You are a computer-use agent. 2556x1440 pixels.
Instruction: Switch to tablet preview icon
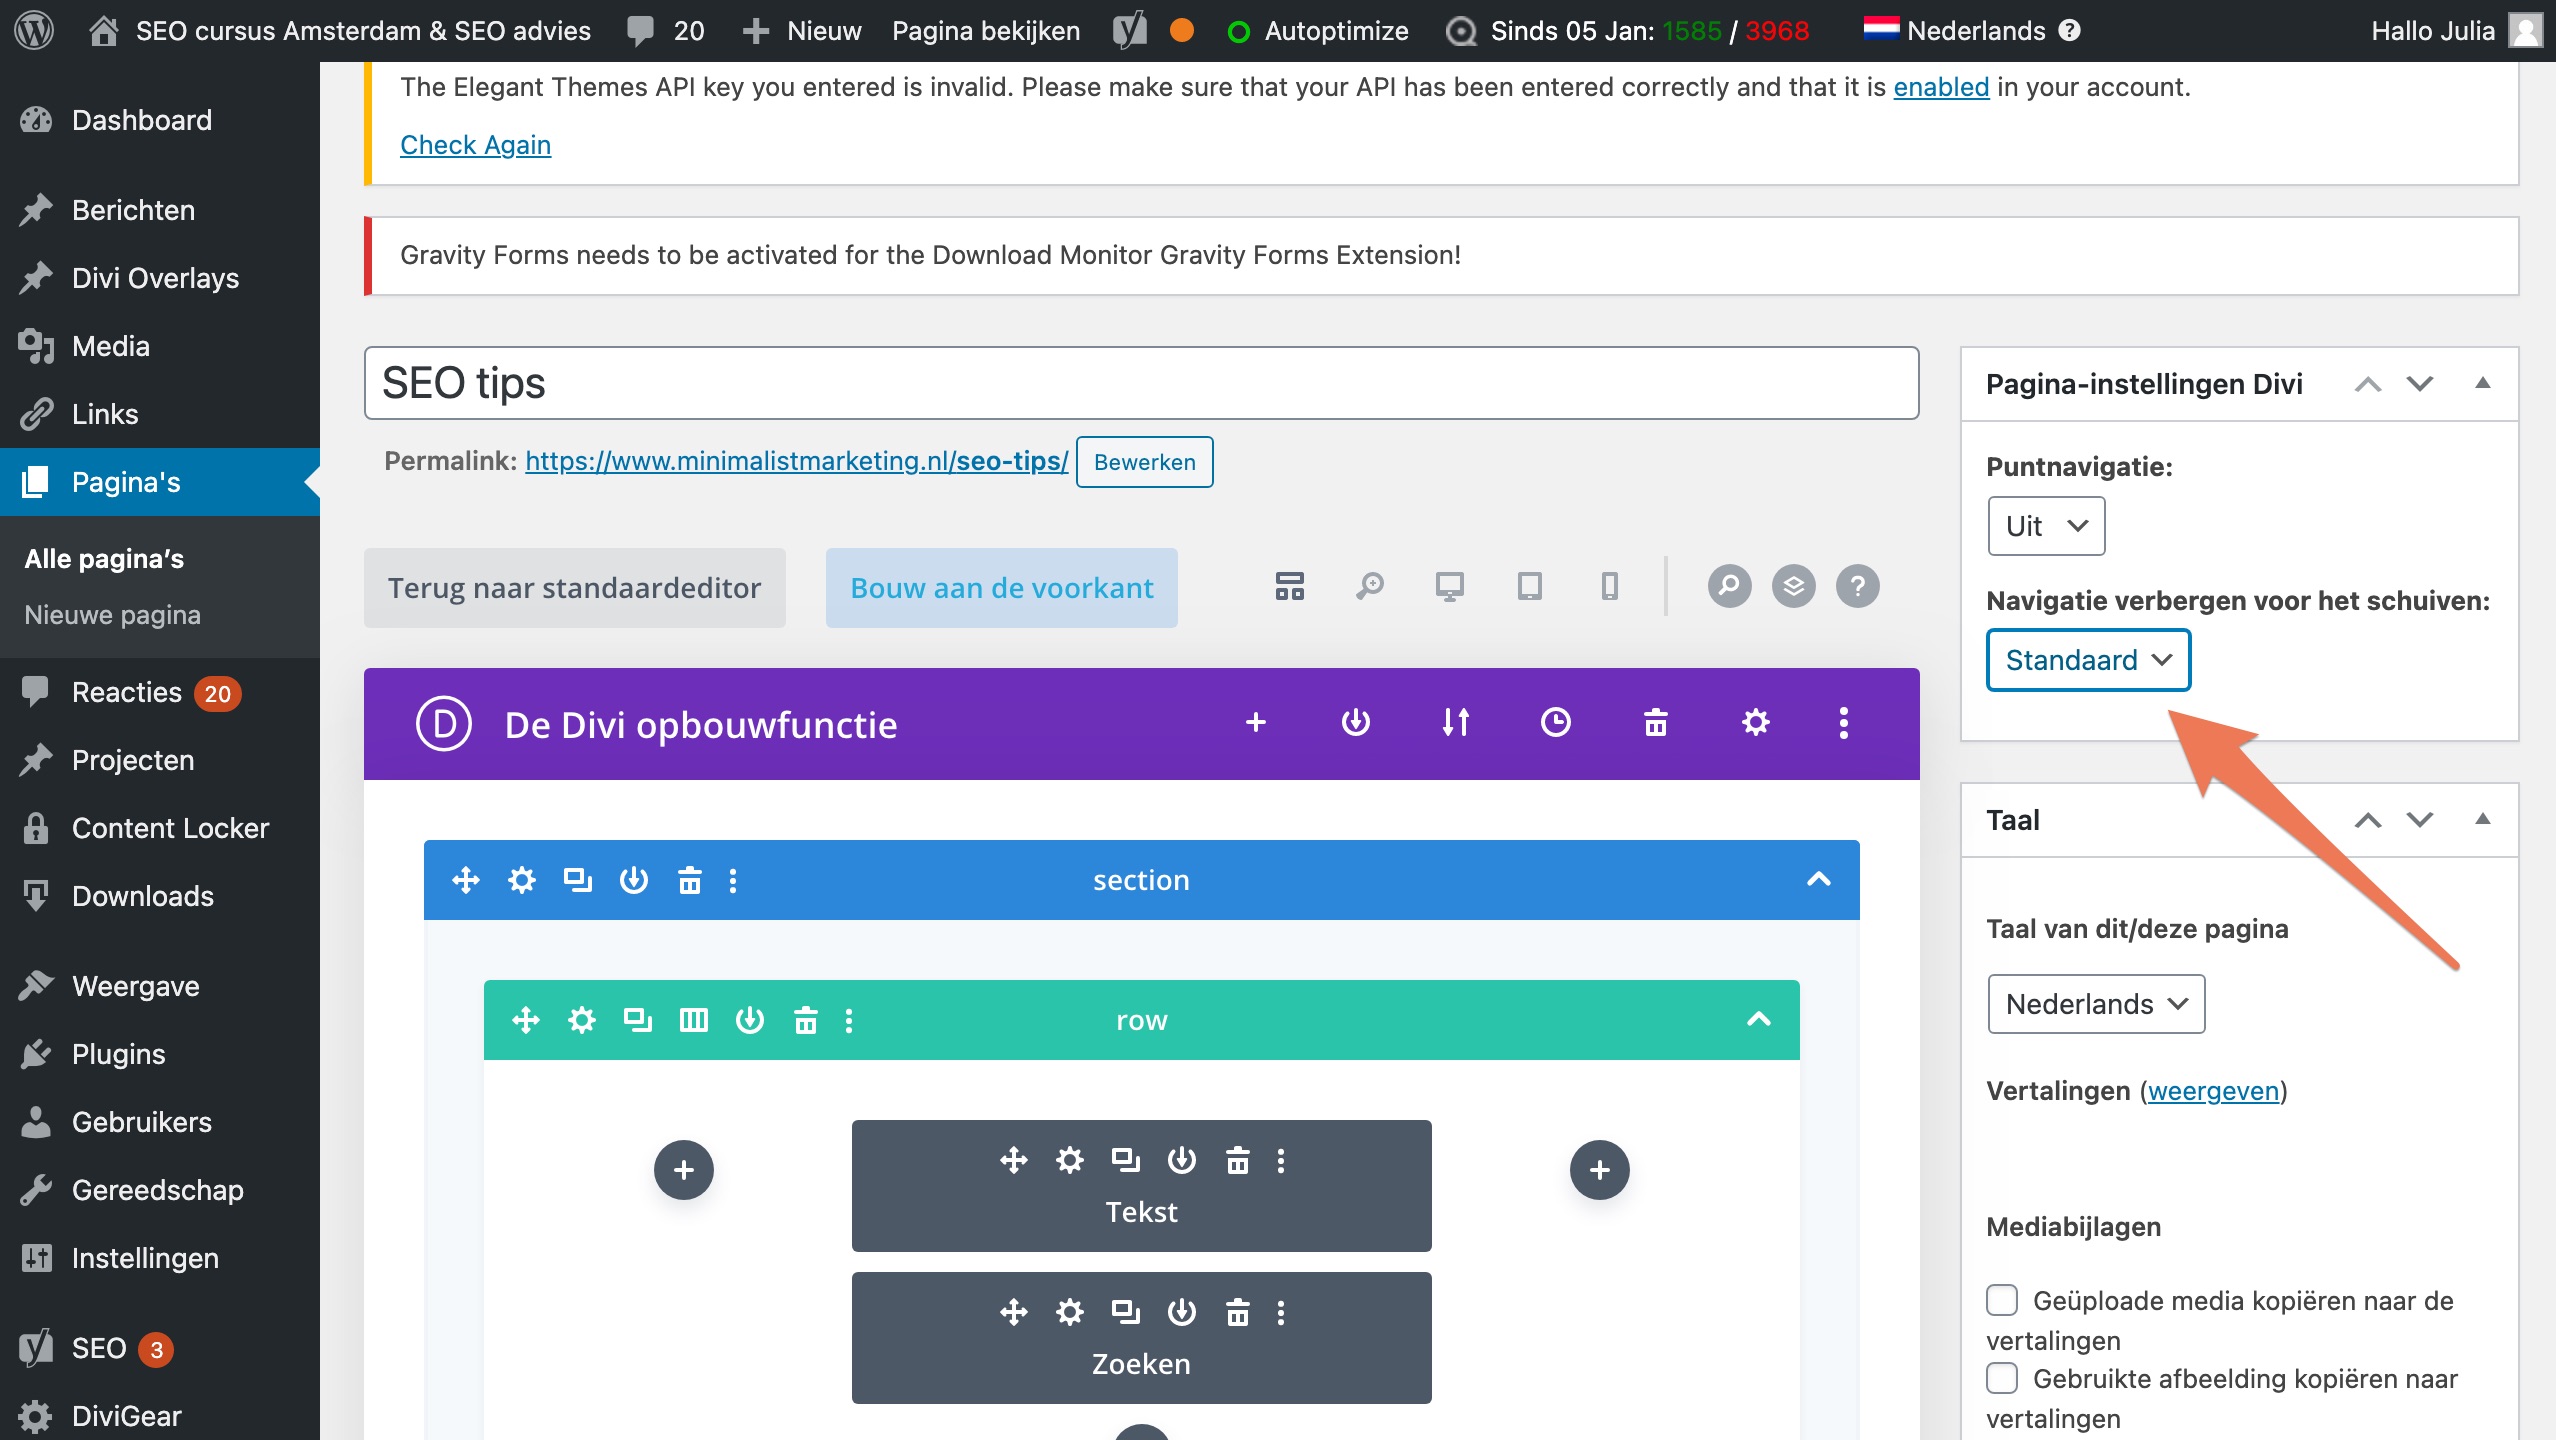(1529, 586)
